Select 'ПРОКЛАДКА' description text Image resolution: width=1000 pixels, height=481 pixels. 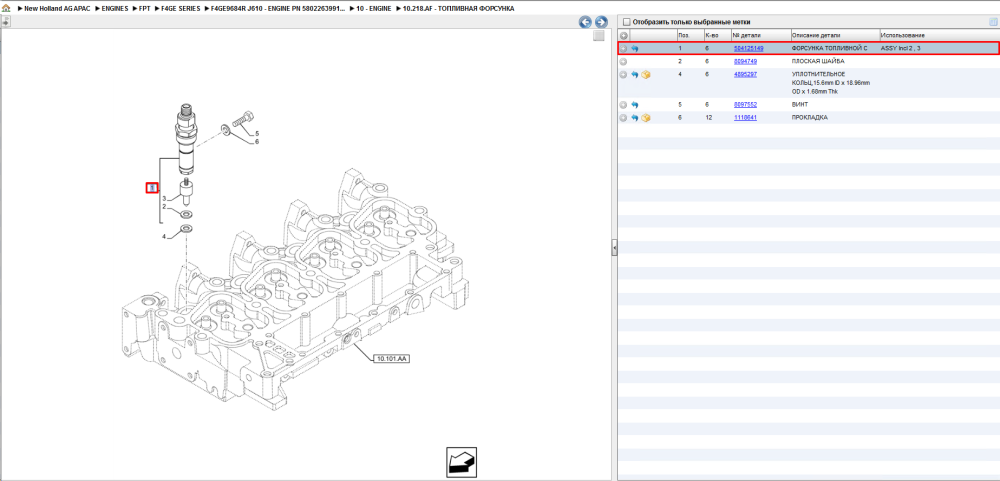[x=809, y=118]
